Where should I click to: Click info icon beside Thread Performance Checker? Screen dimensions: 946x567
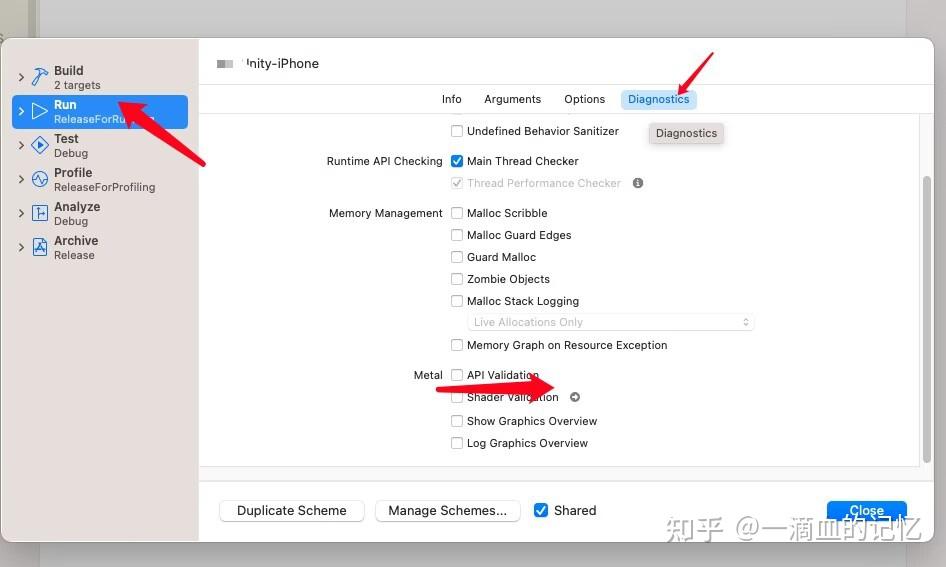(638, 183)
